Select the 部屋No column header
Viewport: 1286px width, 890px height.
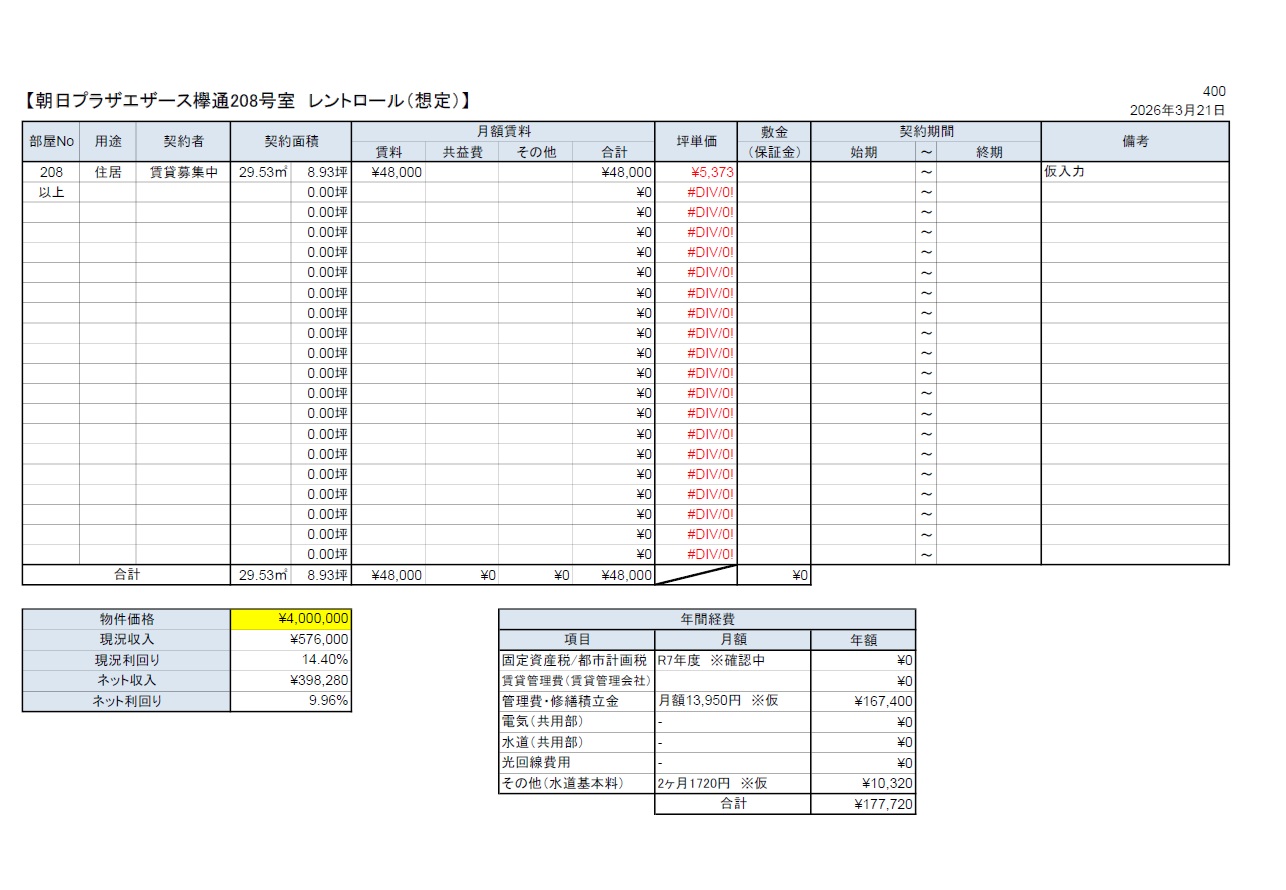pos(50,142)
